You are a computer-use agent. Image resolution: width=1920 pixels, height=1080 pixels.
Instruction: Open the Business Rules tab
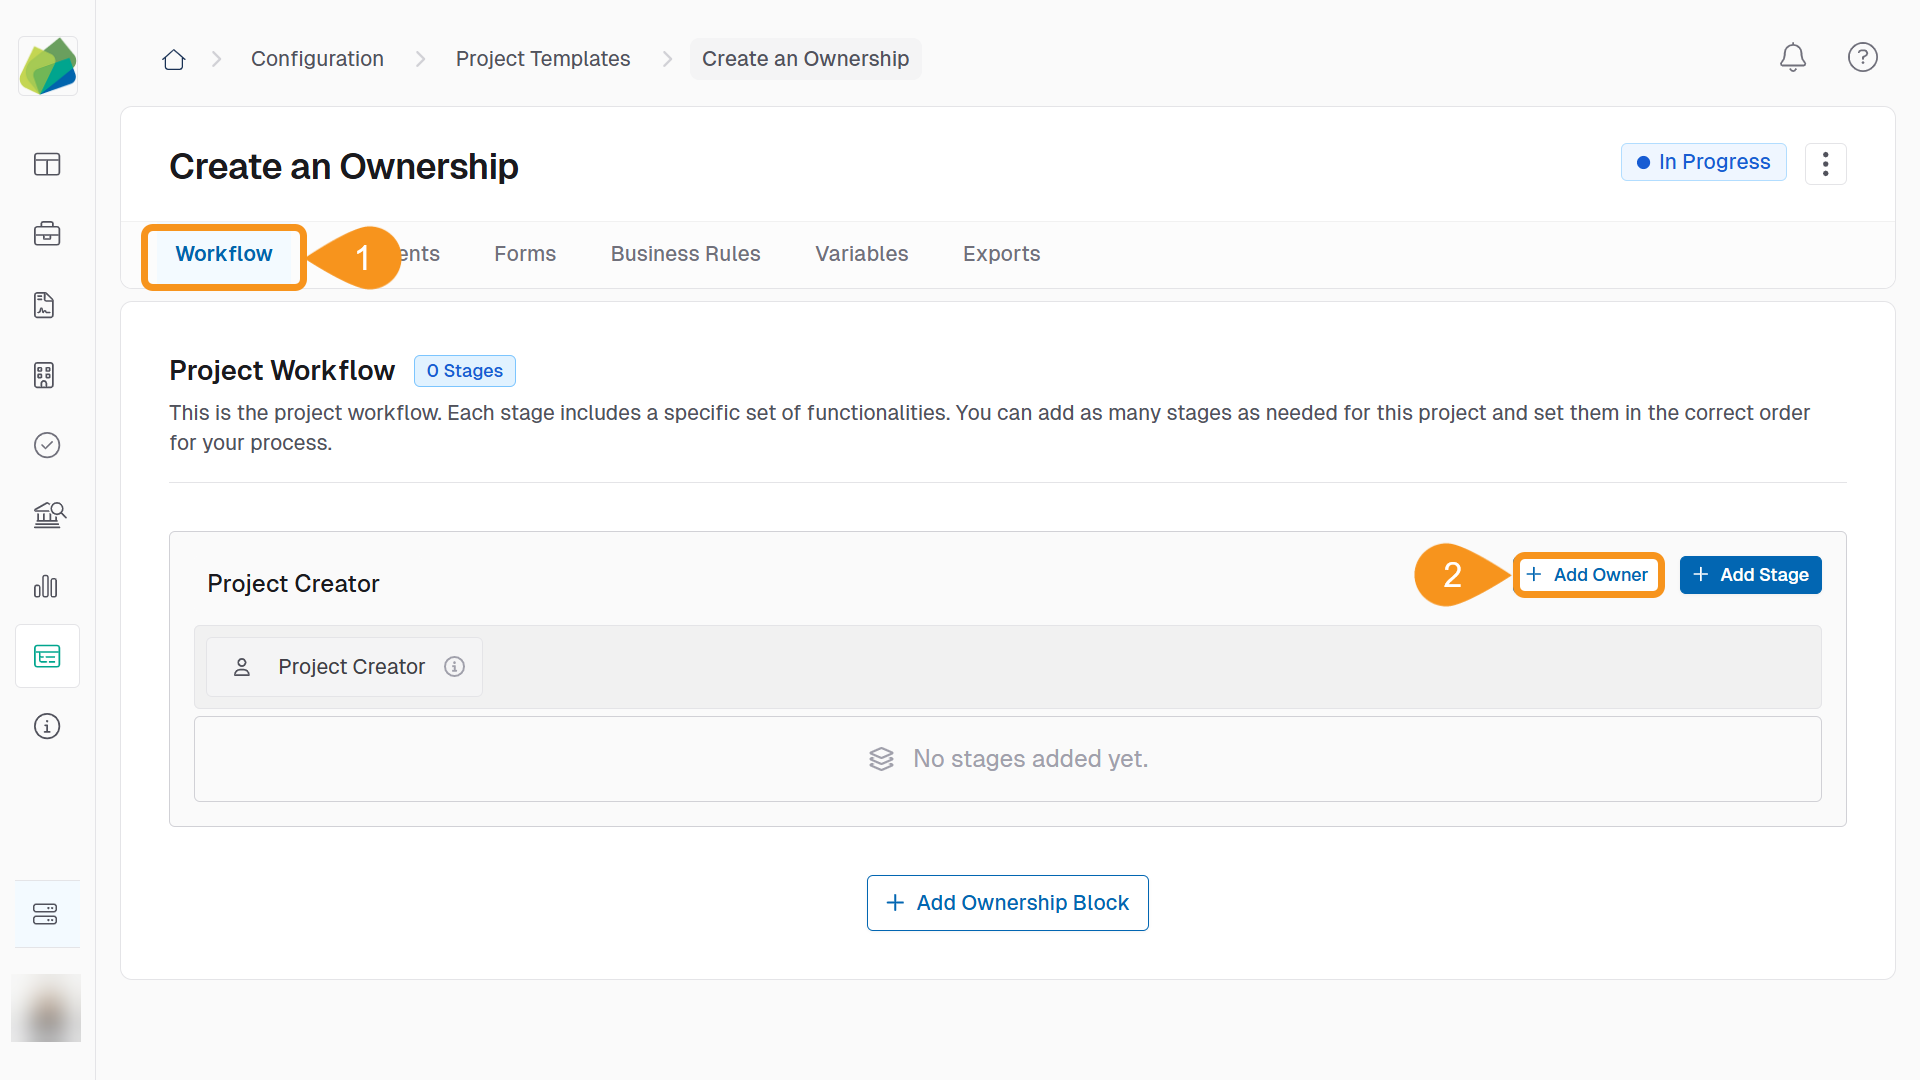tap(685, 254)
